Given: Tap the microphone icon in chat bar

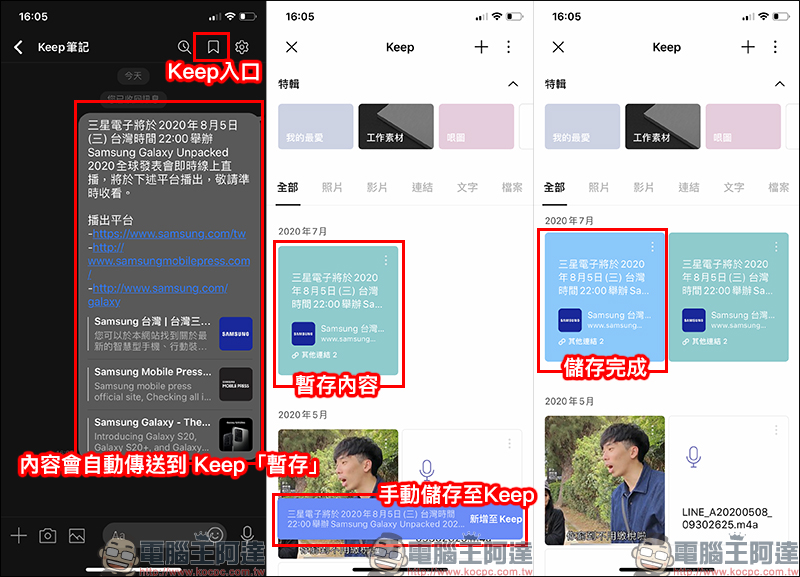Looking at the screenshot, I should [247, 535].
